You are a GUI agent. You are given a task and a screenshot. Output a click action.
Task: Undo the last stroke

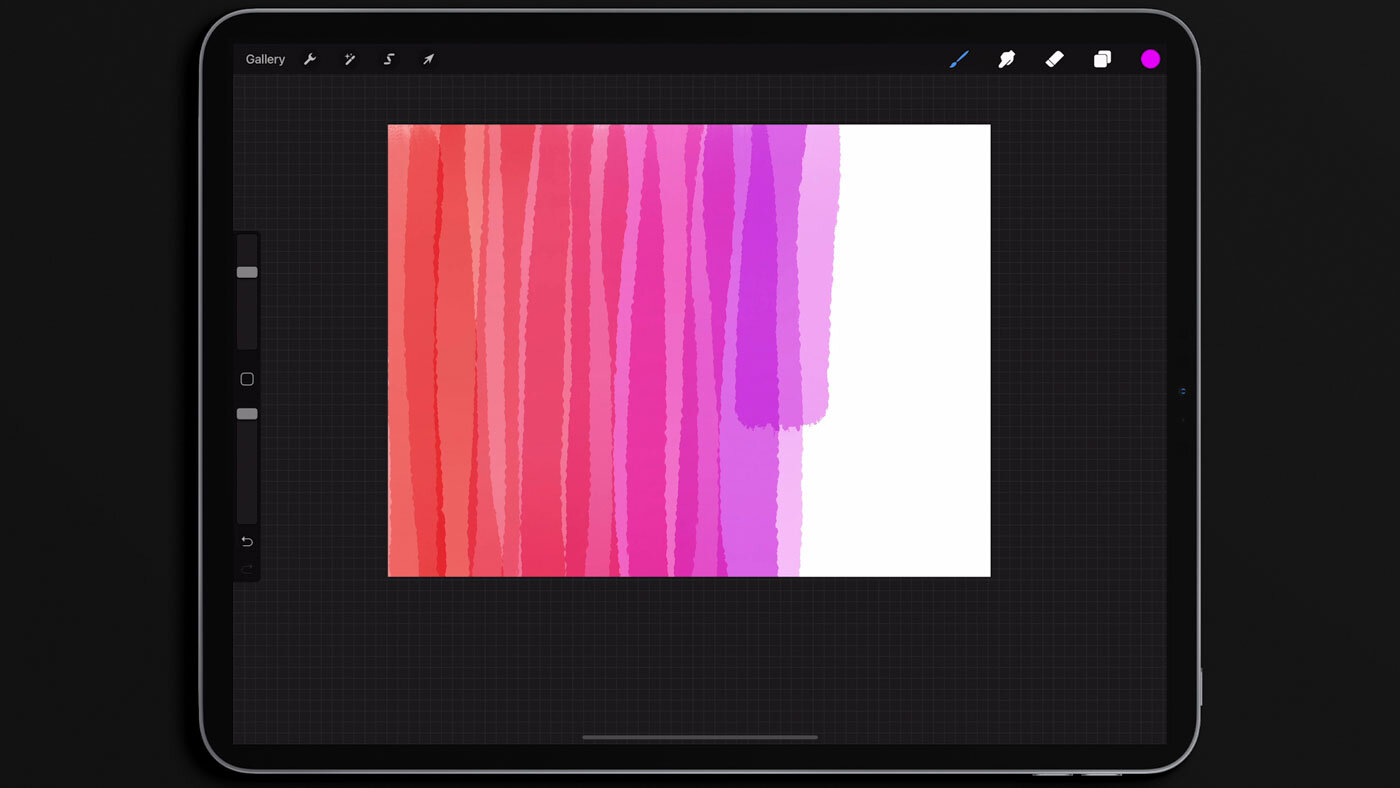(x=247, y=542)
